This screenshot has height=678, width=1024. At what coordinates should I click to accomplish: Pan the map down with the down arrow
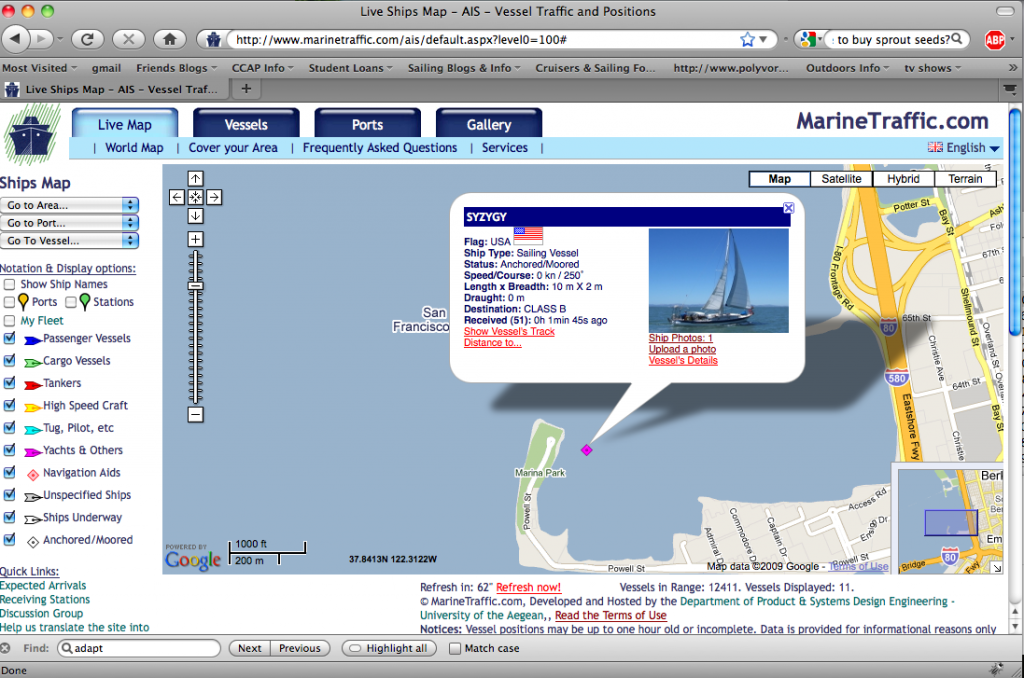(195, 216)
